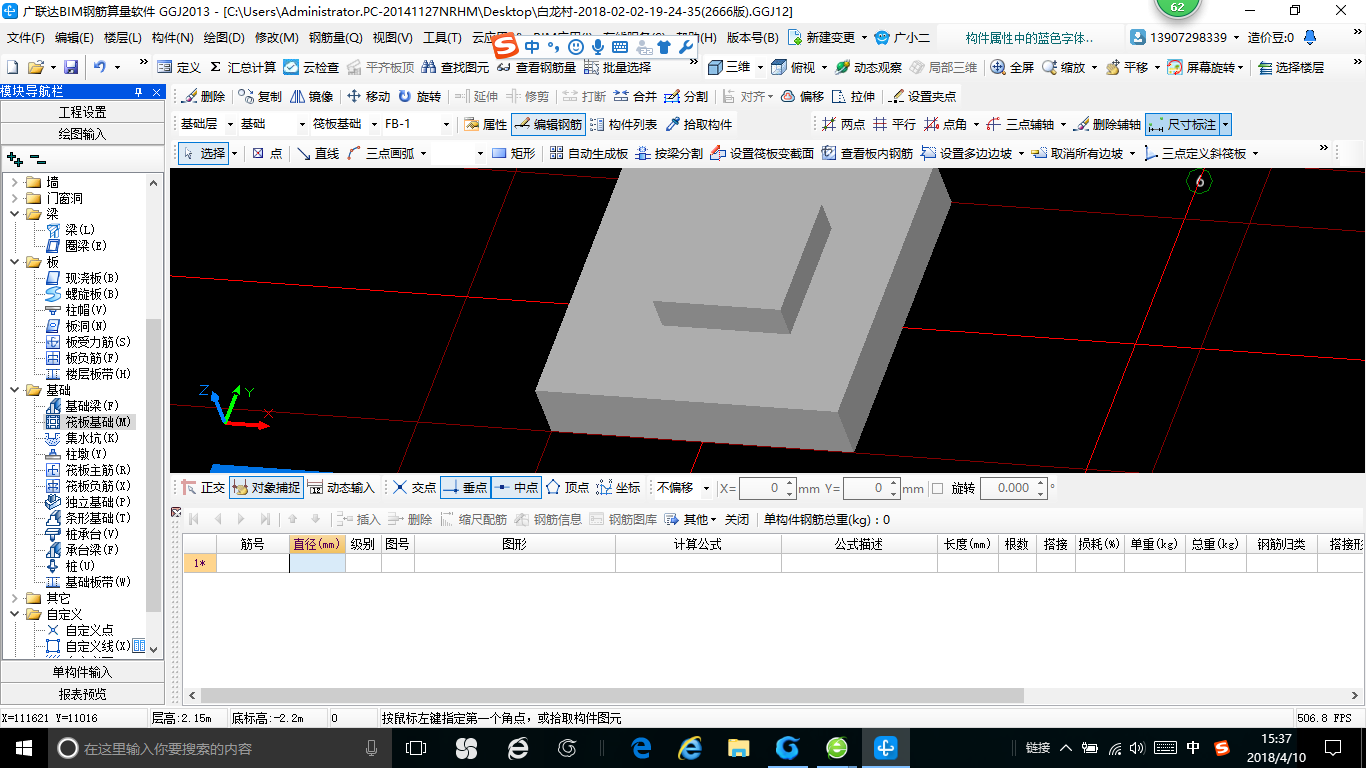Click 查找图元 (Find Element)
The height and width of the screenshot is (768, 1366).
click(455, 67)
